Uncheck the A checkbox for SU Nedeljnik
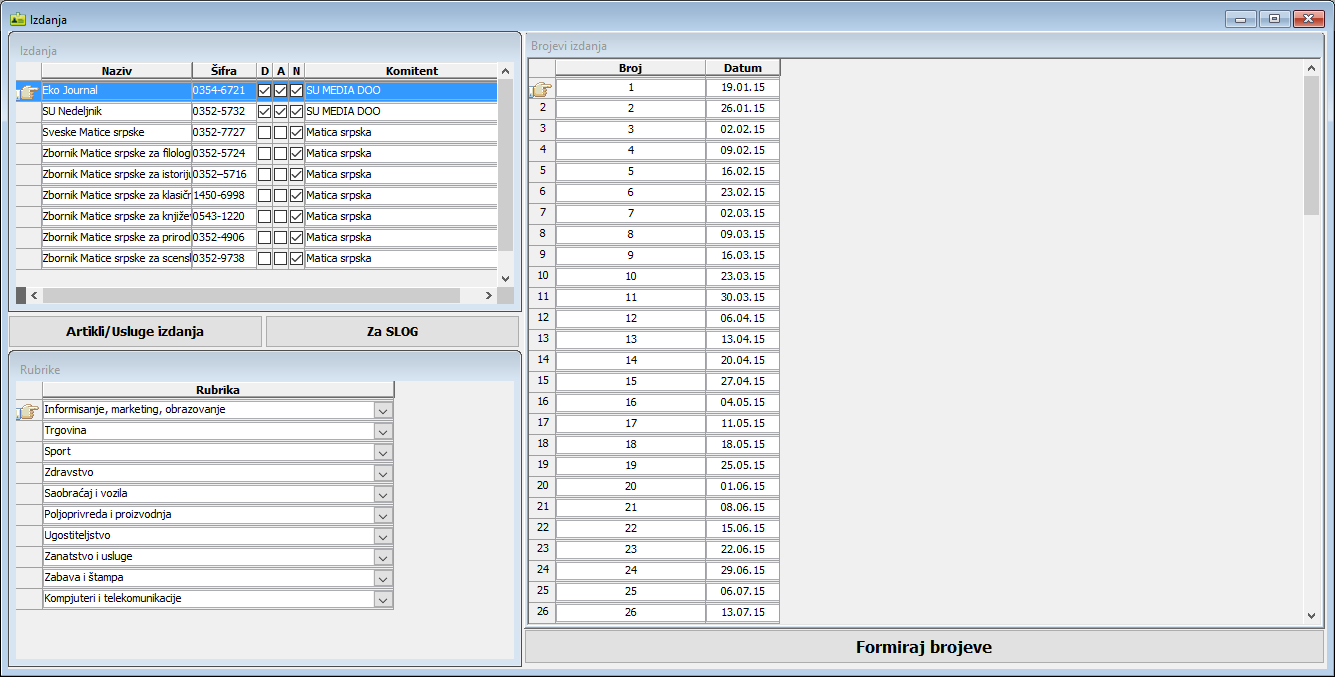Viewport: 1335px width, 677px height. (x=281, y=112)
